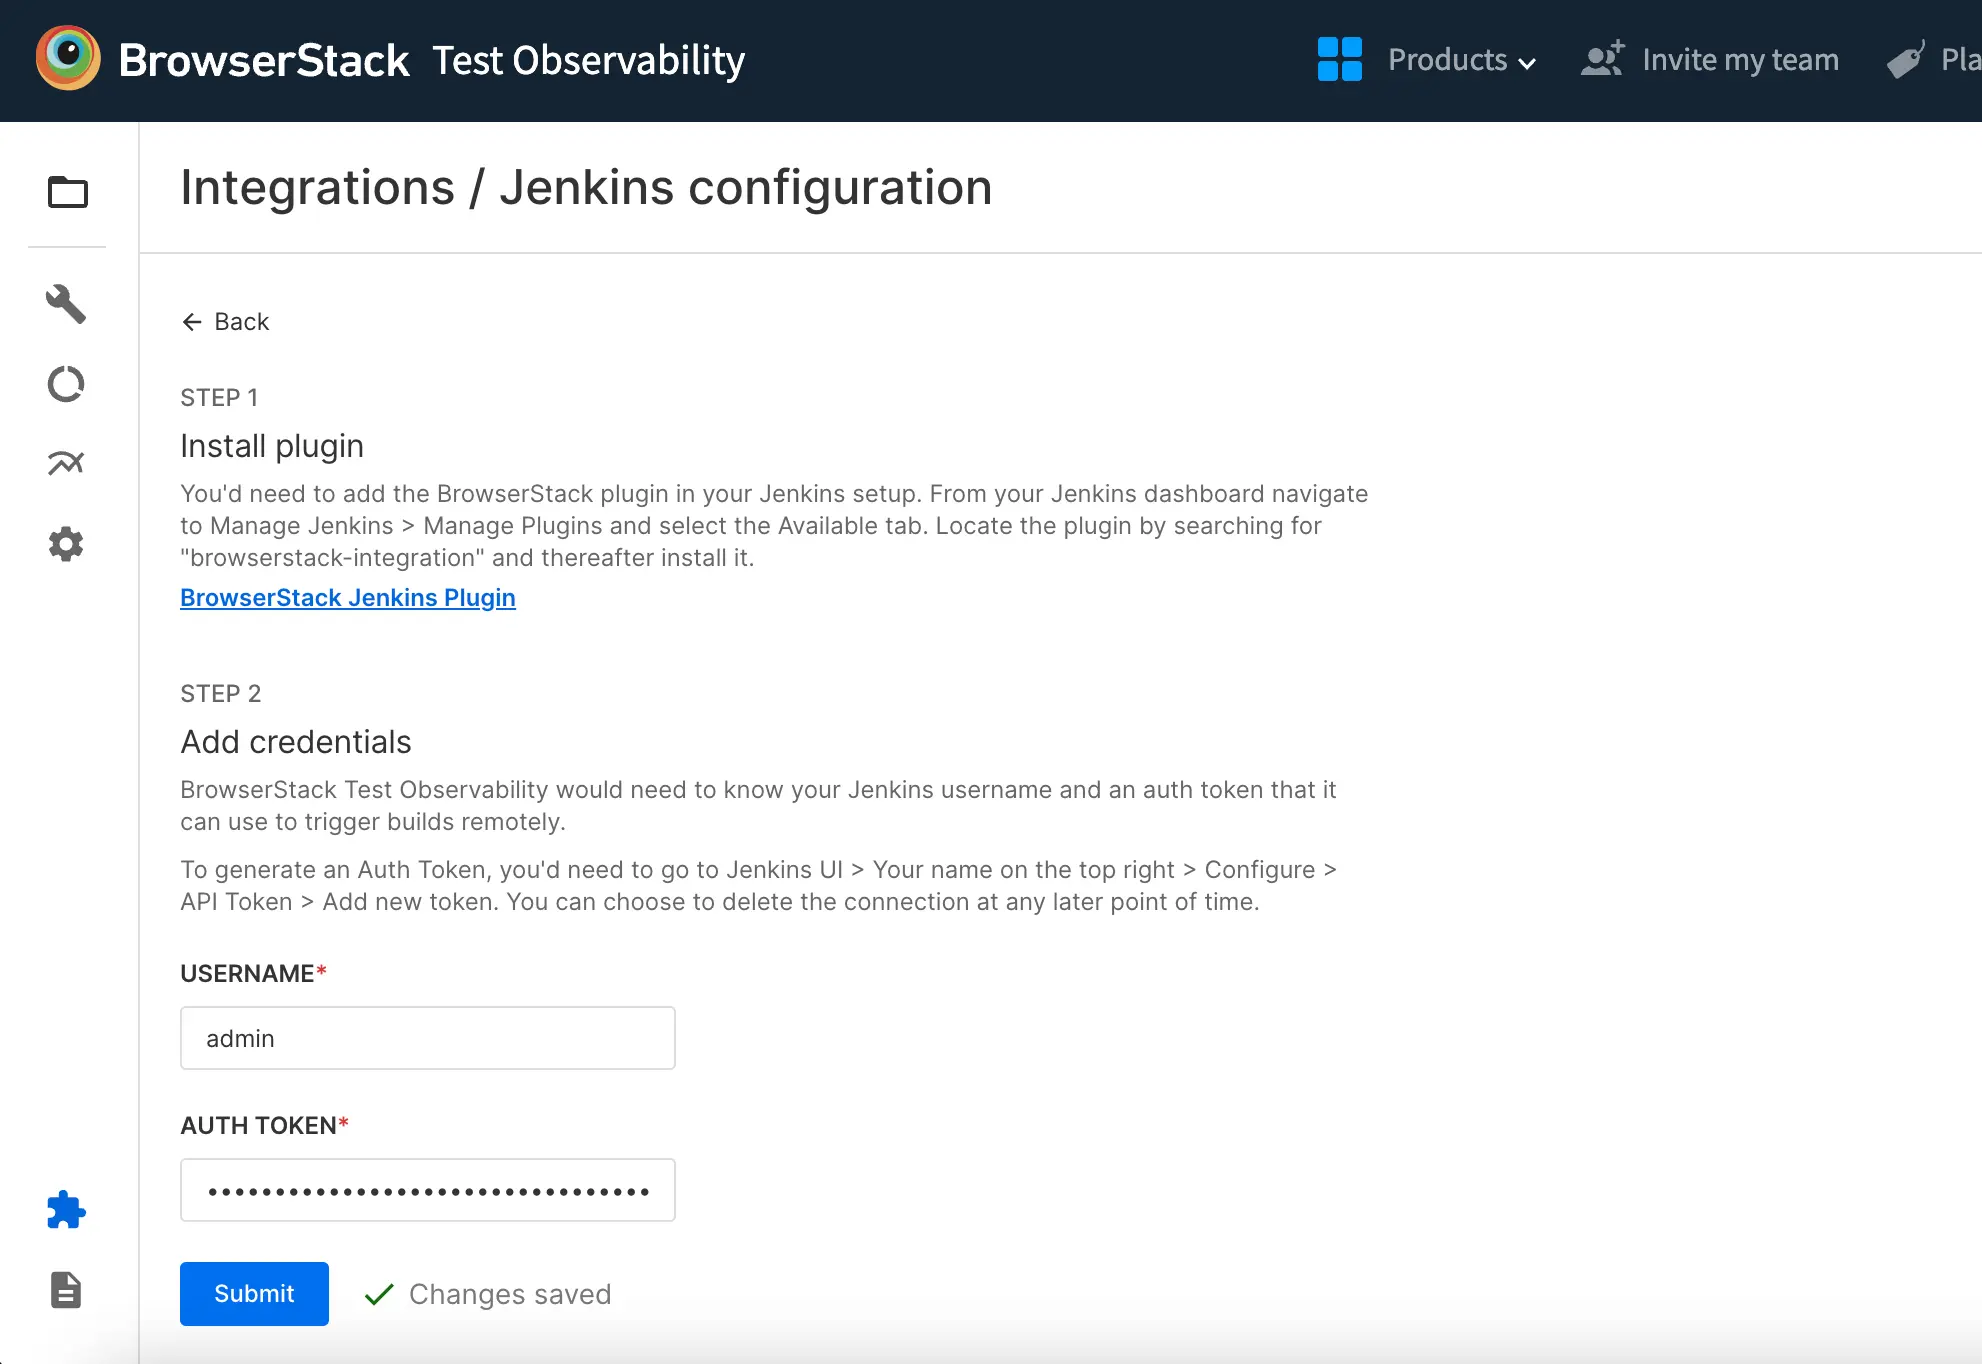This screenshot has width=1982, height=1364.
Task: Open the integrations puzzle piece icon
Action: (66, 1210)
